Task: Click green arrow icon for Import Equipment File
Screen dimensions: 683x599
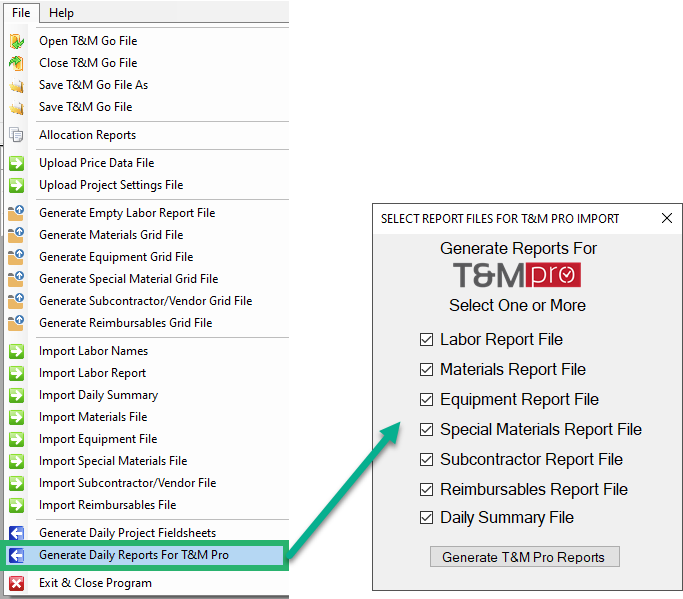Action: [17, 439]
